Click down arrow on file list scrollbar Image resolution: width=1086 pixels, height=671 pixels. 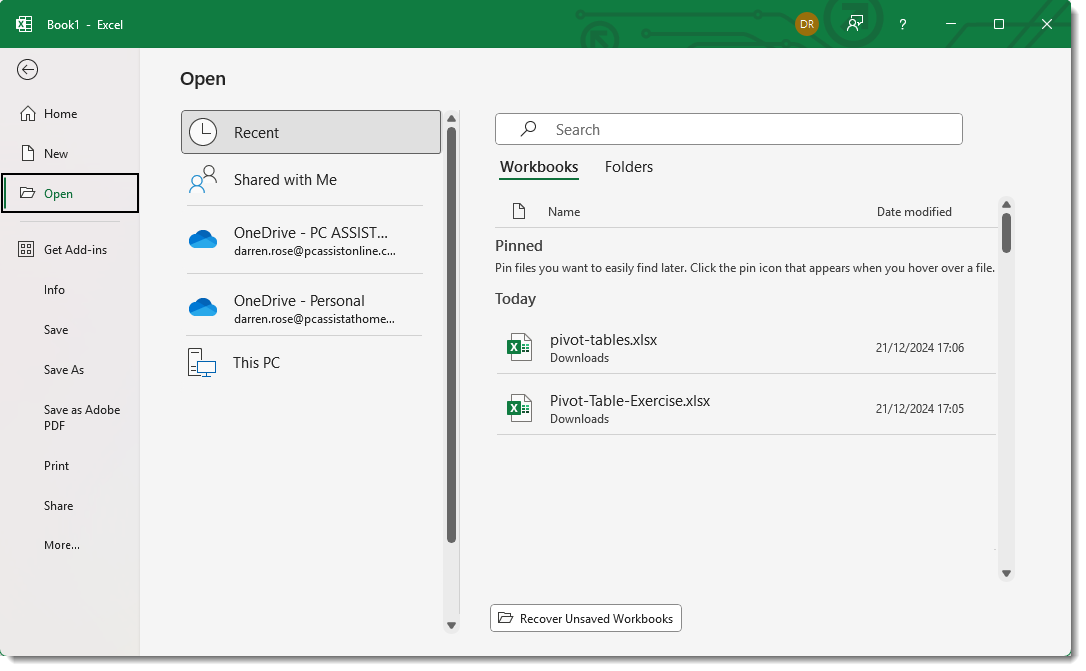[x=1007, y=573]
